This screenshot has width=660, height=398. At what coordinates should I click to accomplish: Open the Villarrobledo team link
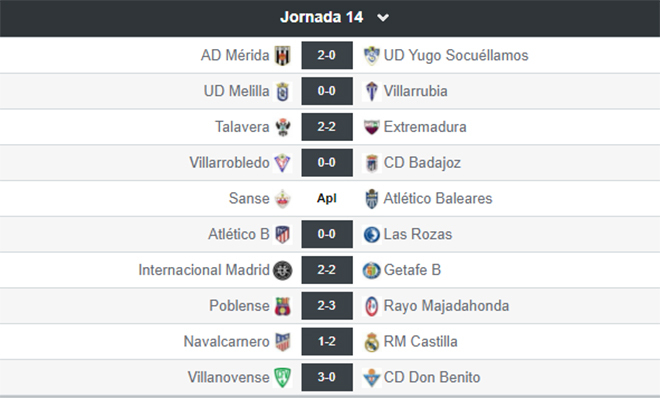pos(229,162)
